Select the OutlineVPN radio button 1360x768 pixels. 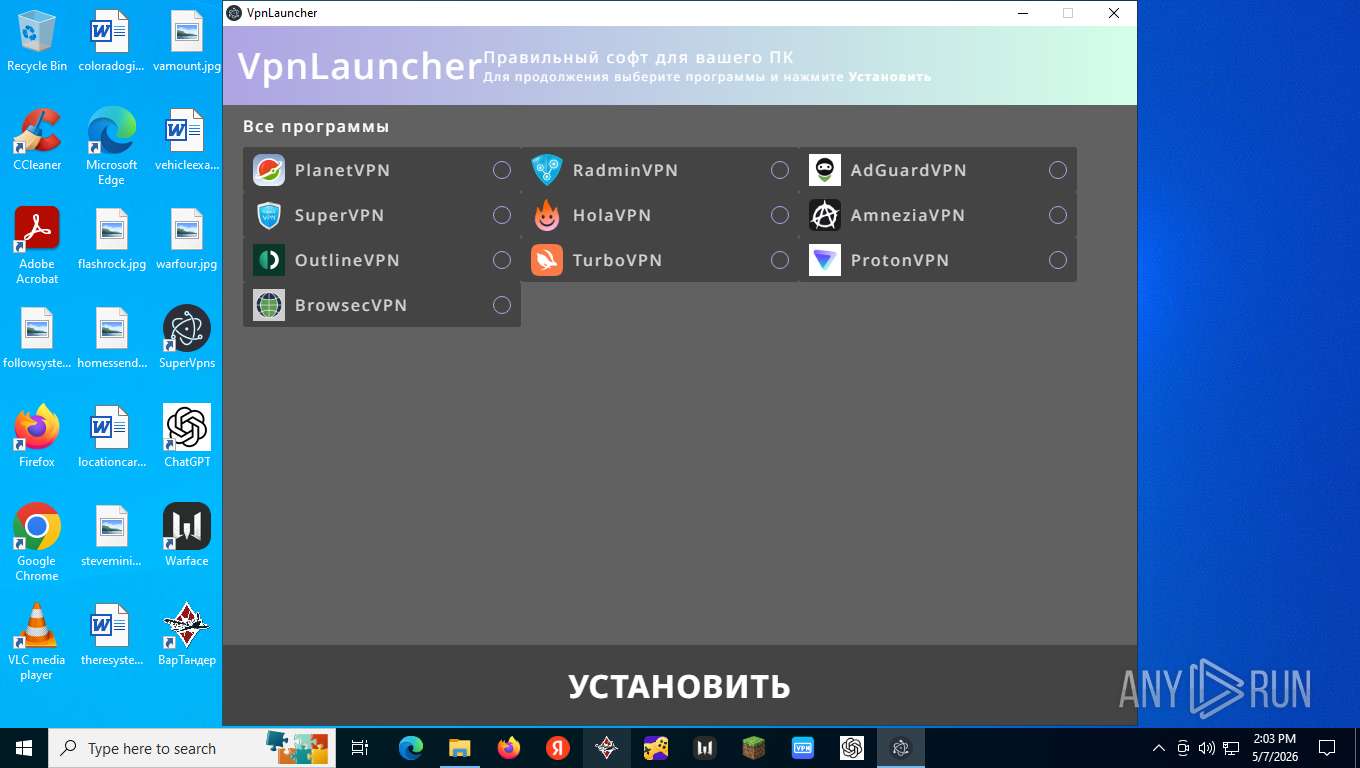point(502,260)
